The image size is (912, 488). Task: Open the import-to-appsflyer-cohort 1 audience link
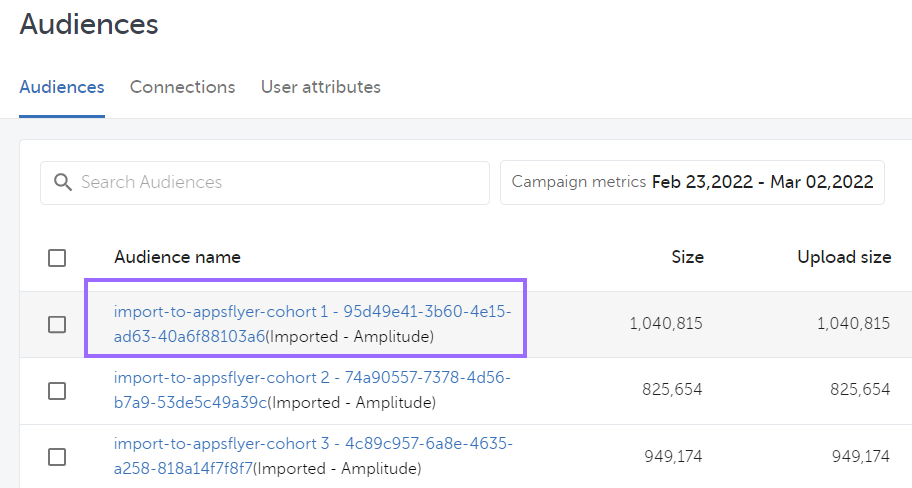pyautogui.click(x=312, y=312)
